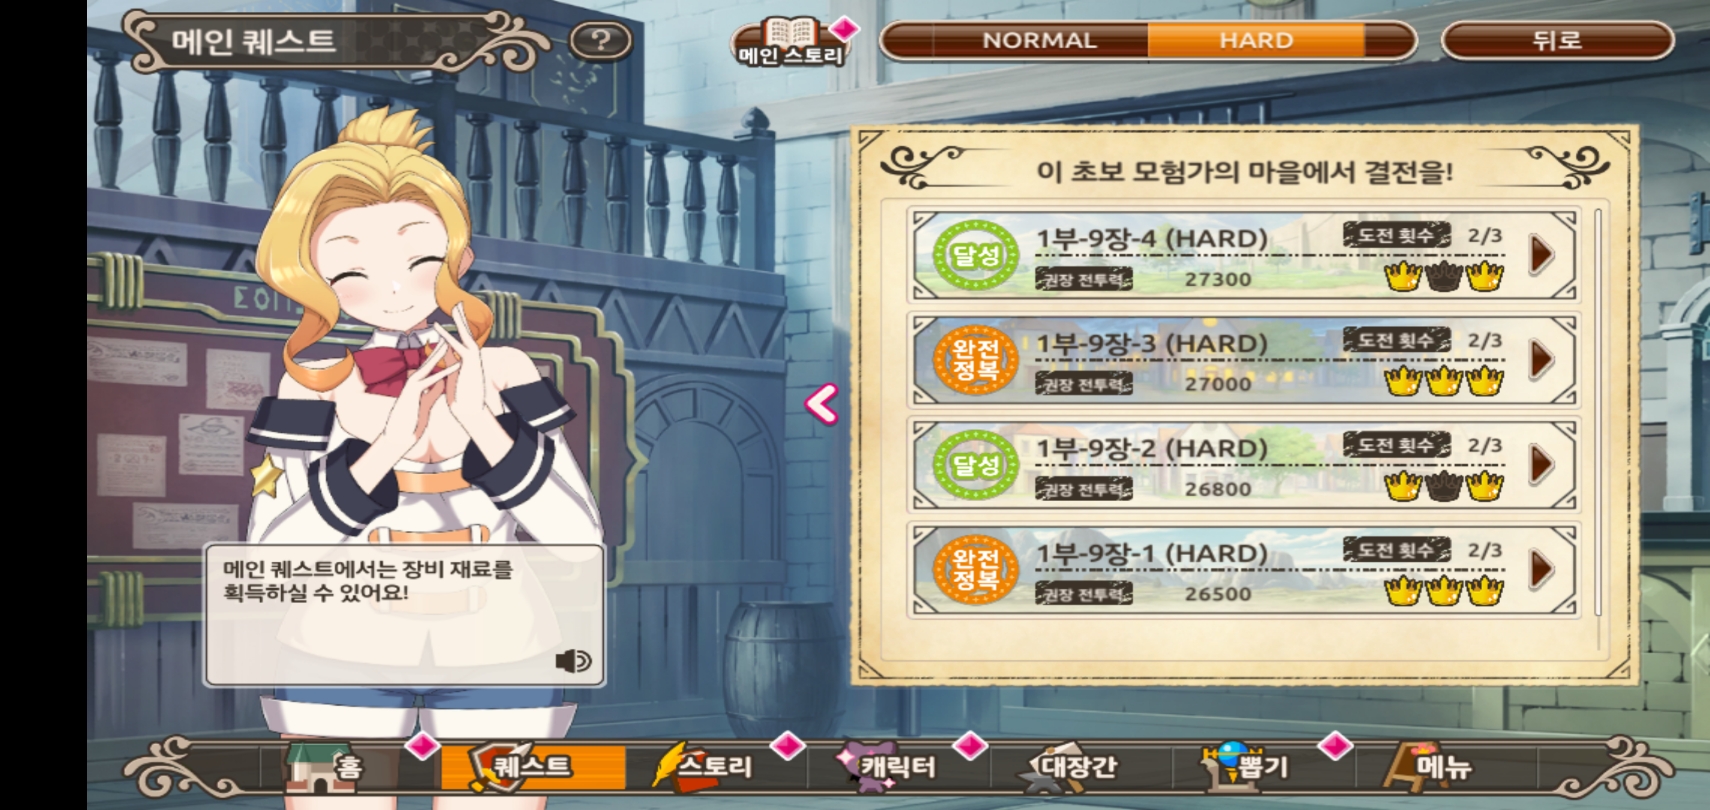
Task: Select the 퀘스트 tab in bottom bar
Action: click(x=533, y=767)
